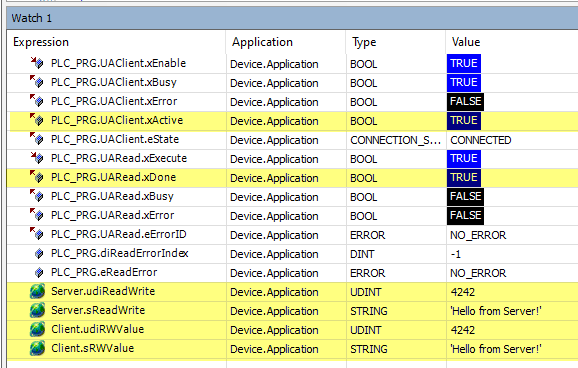The height and width of the screenshot is (368, 578).
Task: Toggle the FALSE value of UAClient.xError
Action: click(x=465, y=101)
